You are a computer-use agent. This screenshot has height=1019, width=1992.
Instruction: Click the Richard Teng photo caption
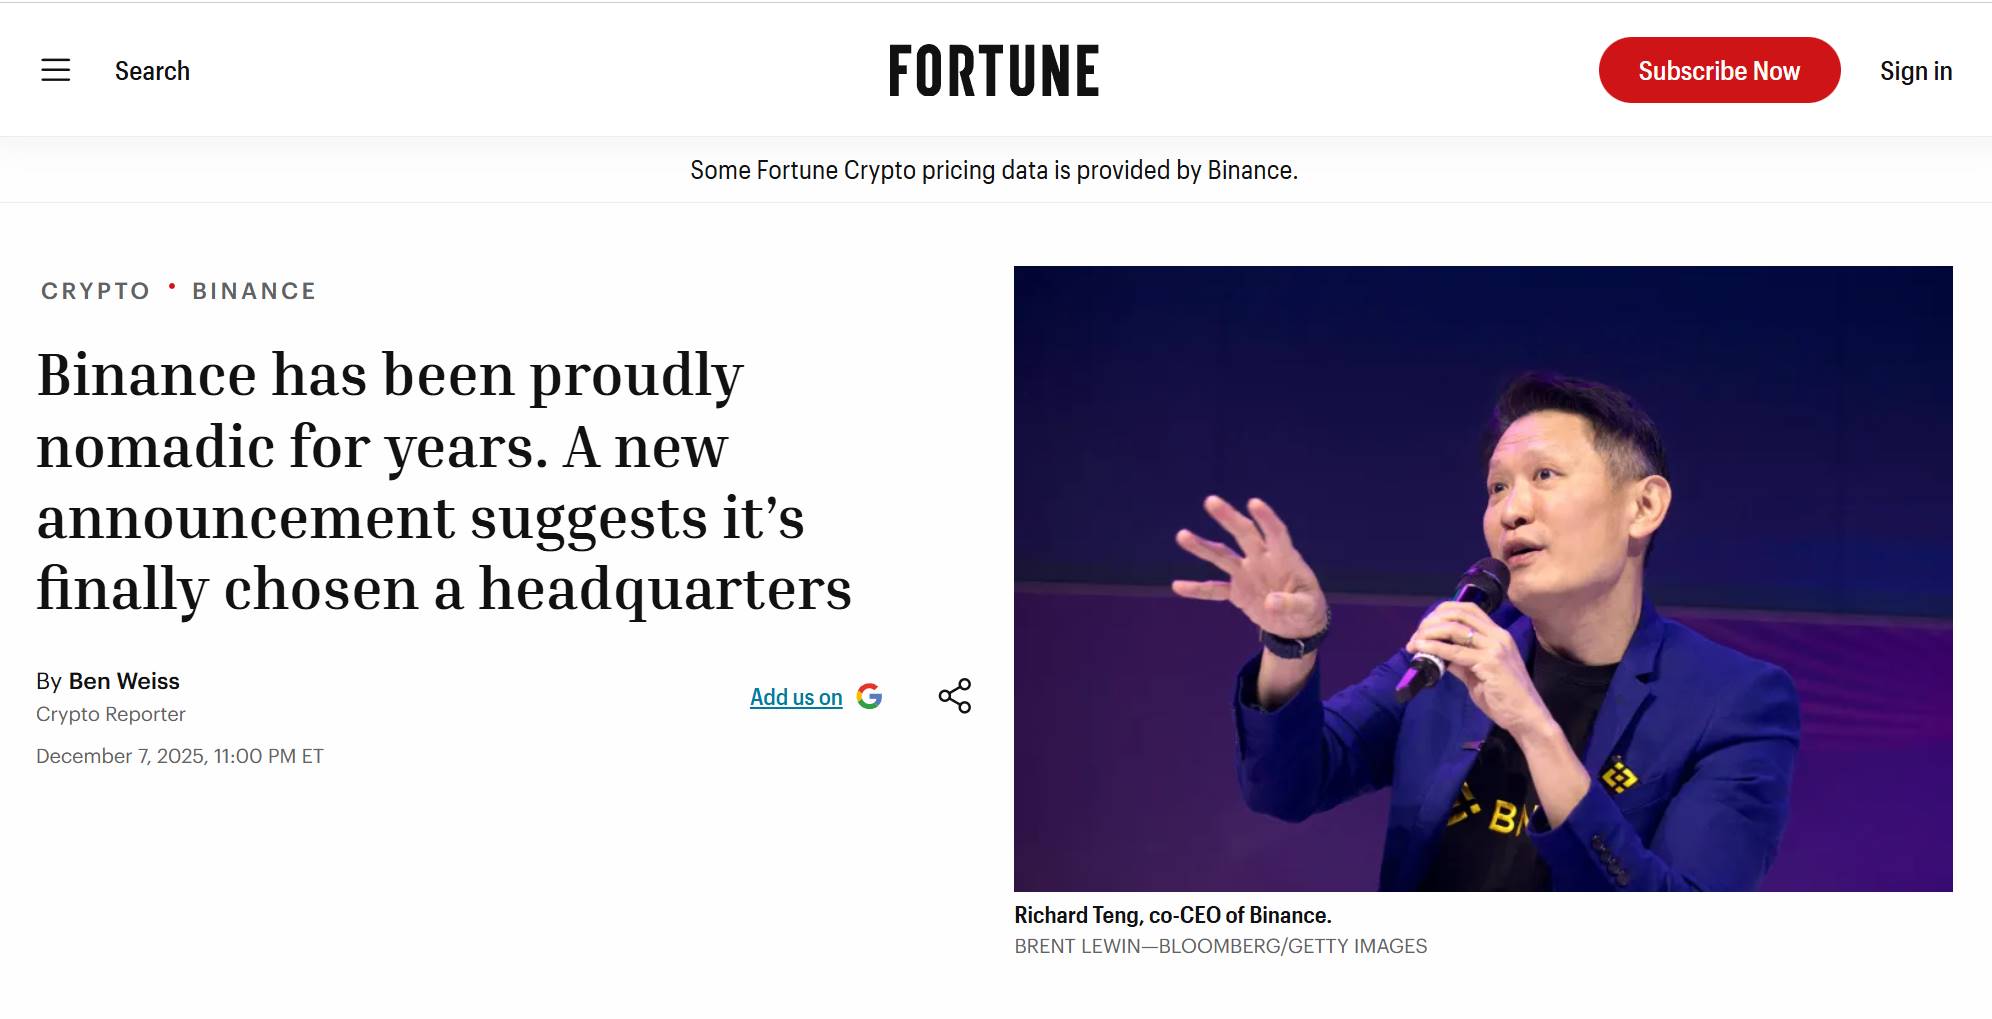1173,915
